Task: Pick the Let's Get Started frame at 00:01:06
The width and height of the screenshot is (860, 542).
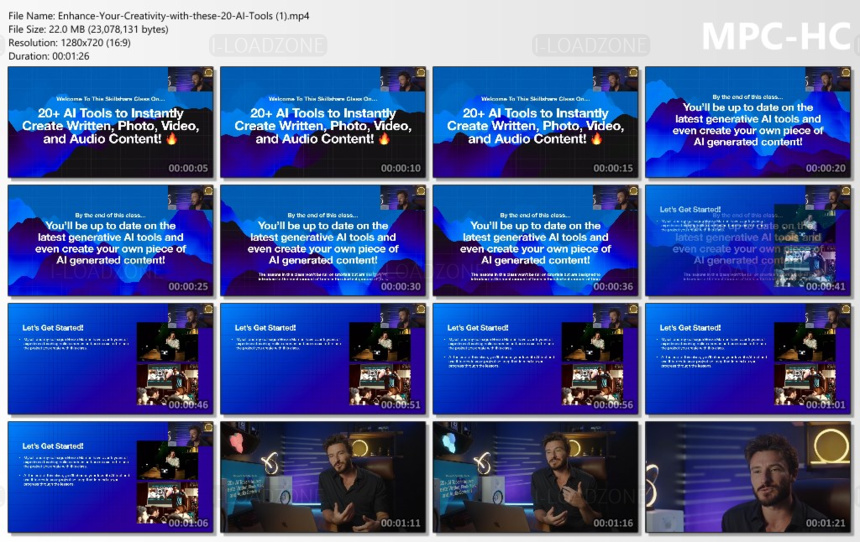Action: pyautogui.click(x=111, y=477)
